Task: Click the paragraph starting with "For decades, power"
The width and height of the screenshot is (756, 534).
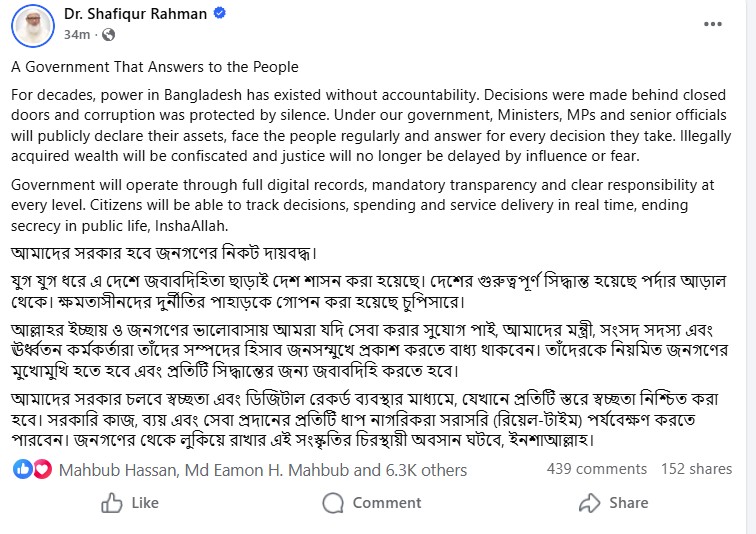Action: pos(370,125)
